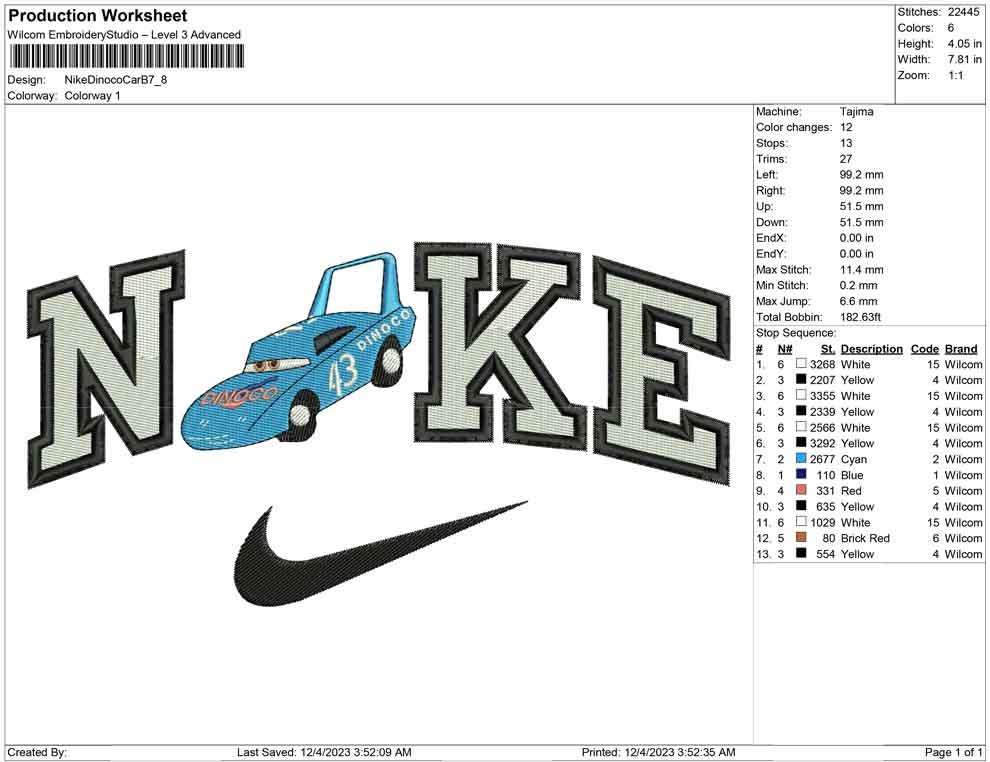Click the Wilcom EmbroideryStudio Level 3 Advanced text
Screen dimensions: 990x762
[x=124, y=35]
